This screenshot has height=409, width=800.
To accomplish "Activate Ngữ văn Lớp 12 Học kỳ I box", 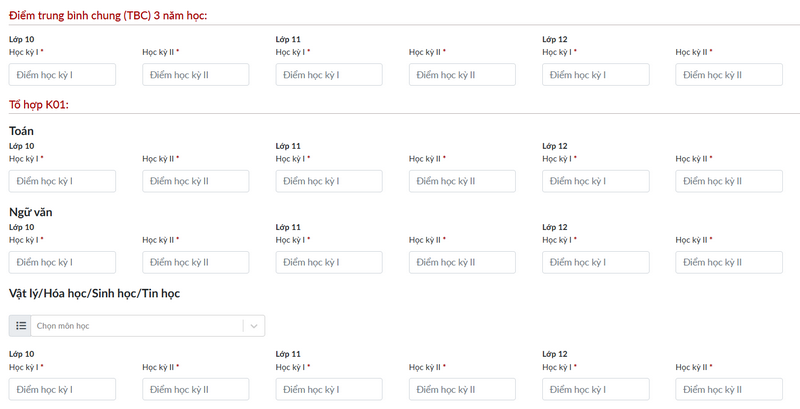I will pyautogui.click(x=596, y=262).
